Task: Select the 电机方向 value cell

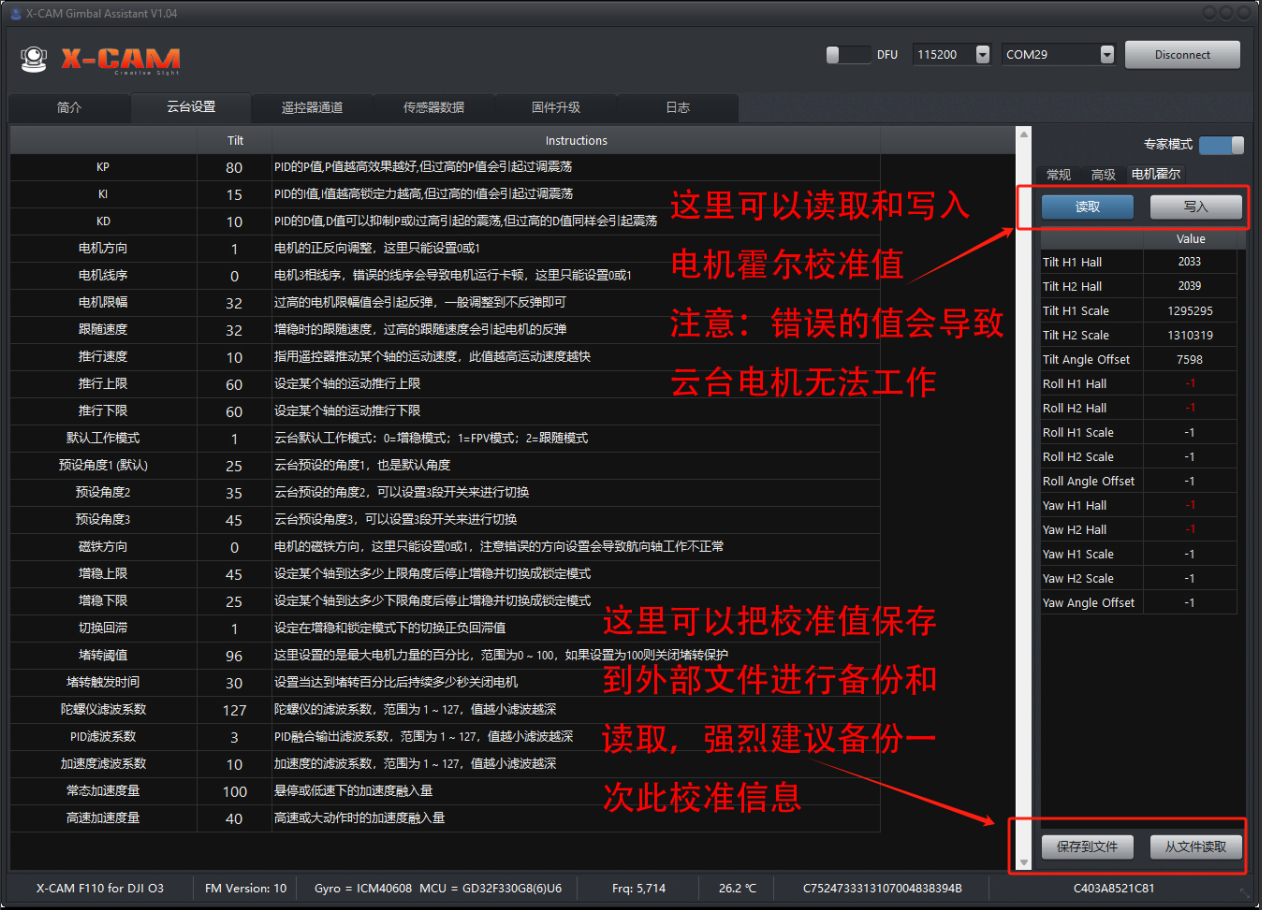Action: coord(234,248)
